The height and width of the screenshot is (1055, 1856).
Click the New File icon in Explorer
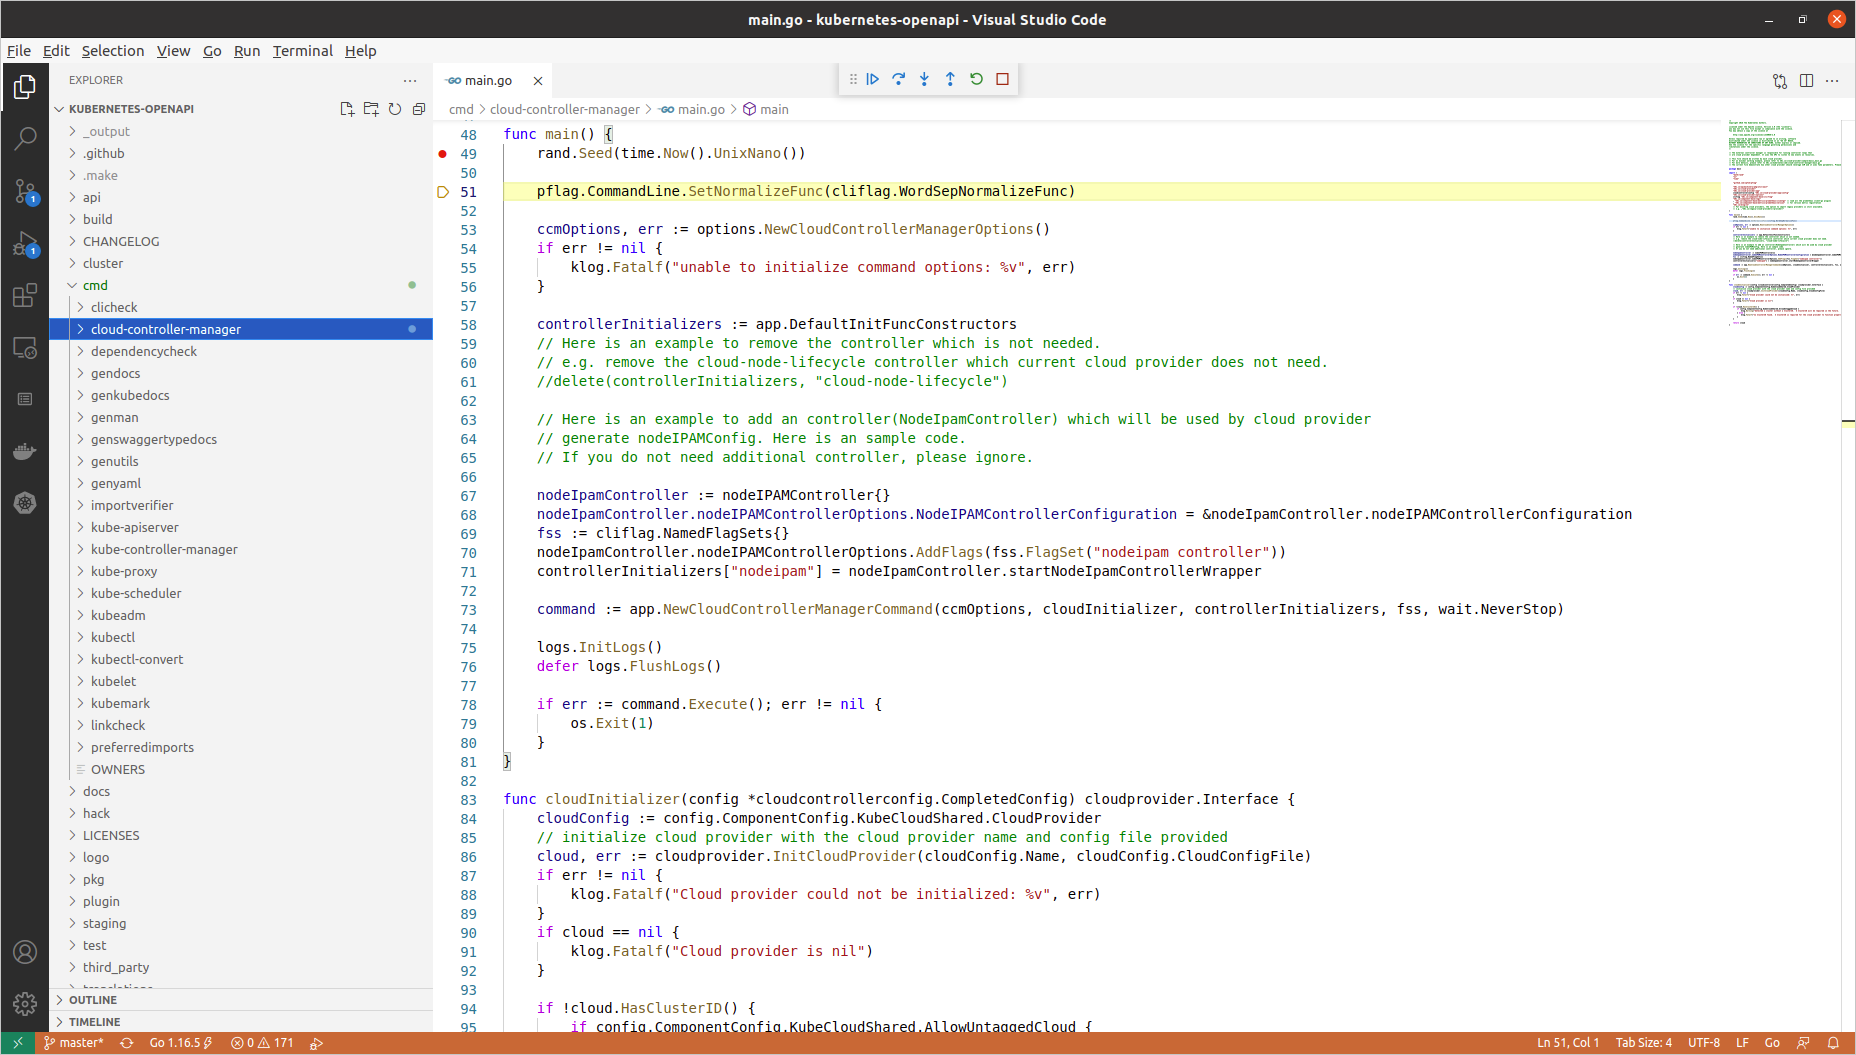coord(347,109)
